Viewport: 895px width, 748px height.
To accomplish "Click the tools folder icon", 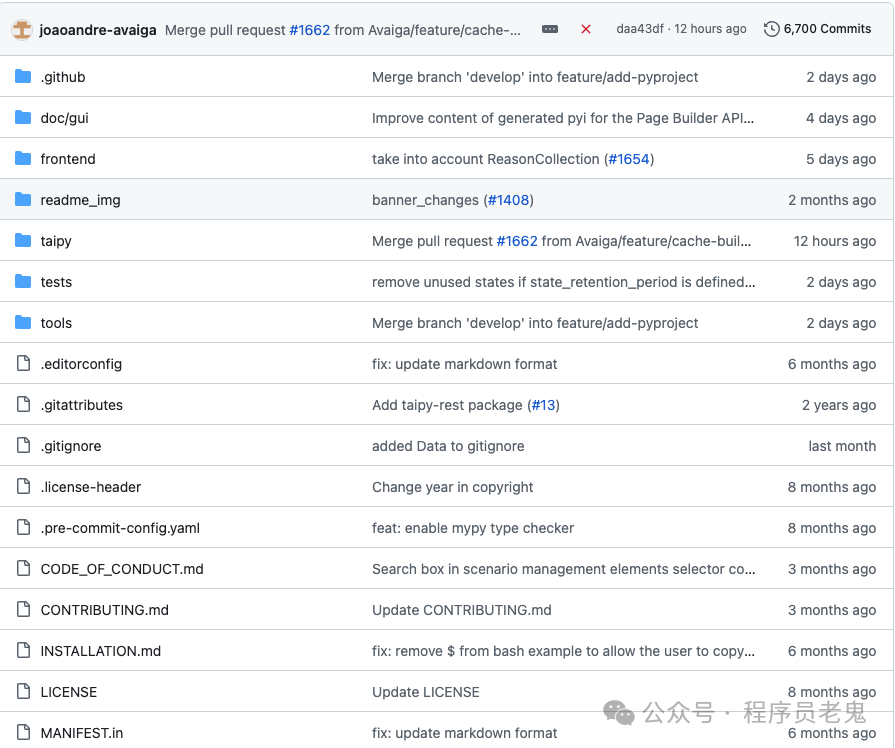I will (x=23, y=323).
